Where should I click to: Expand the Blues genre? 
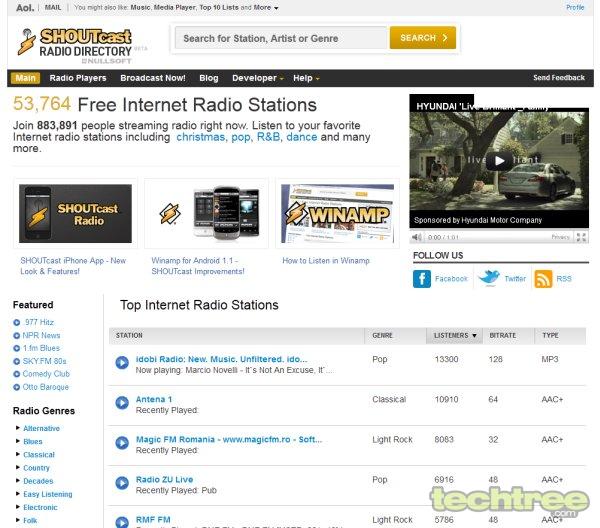point(18,441)
